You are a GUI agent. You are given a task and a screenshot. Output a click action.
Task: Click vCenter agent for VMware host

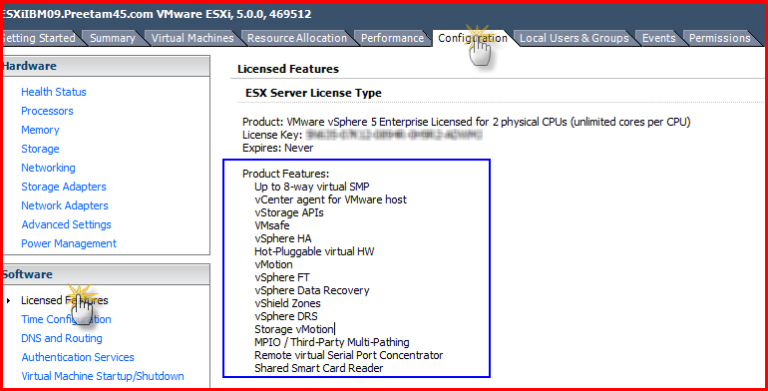click(x=331, y=200)
